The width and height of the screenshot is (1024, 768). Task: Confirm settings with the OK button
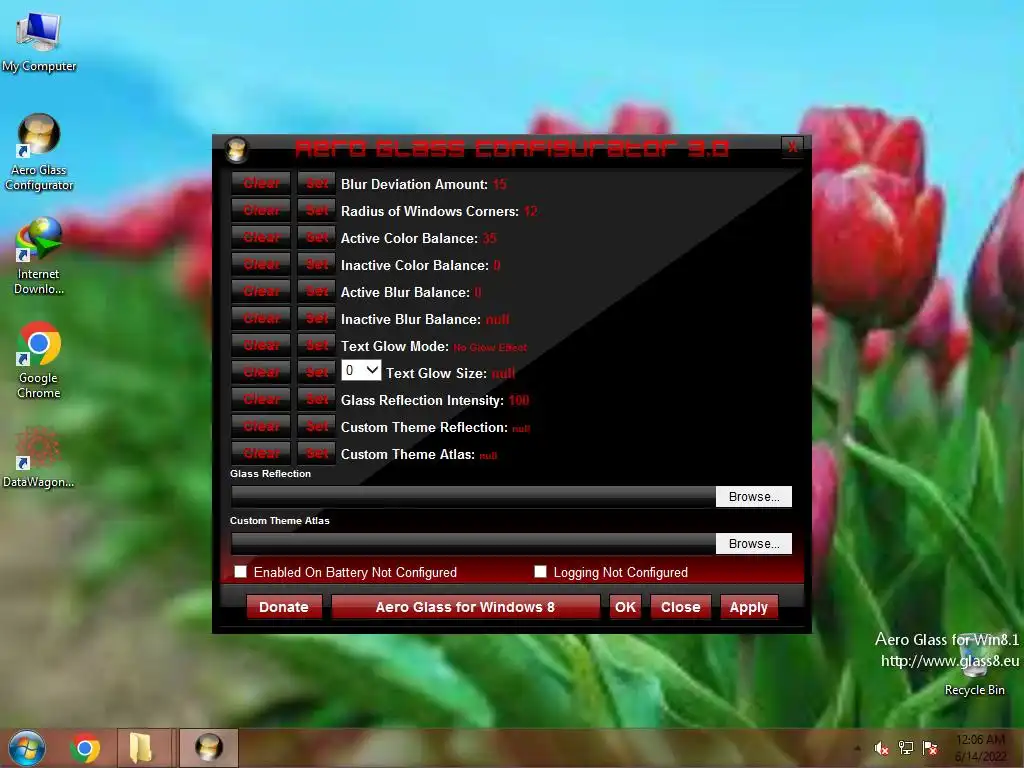(625, 607)
